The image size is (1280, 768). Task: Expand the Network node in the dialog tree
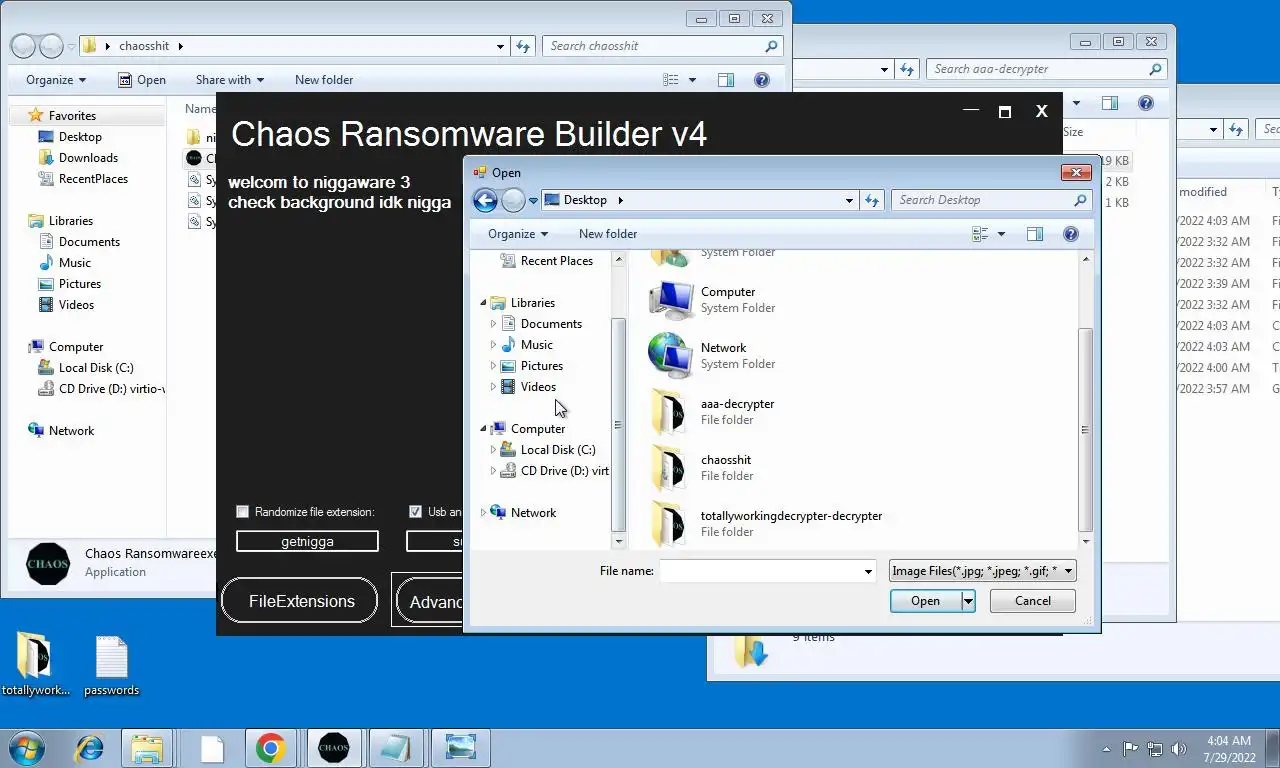(x=484, y=513)
